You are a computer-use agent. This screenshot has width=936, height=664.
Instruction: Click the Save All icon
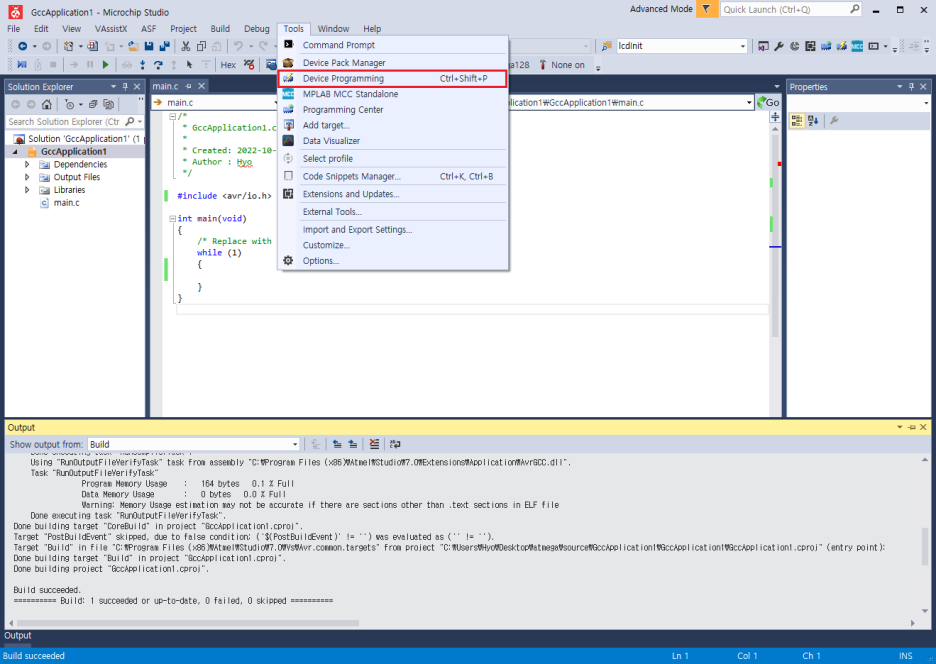pyautogui.click(x=164, y=46)
